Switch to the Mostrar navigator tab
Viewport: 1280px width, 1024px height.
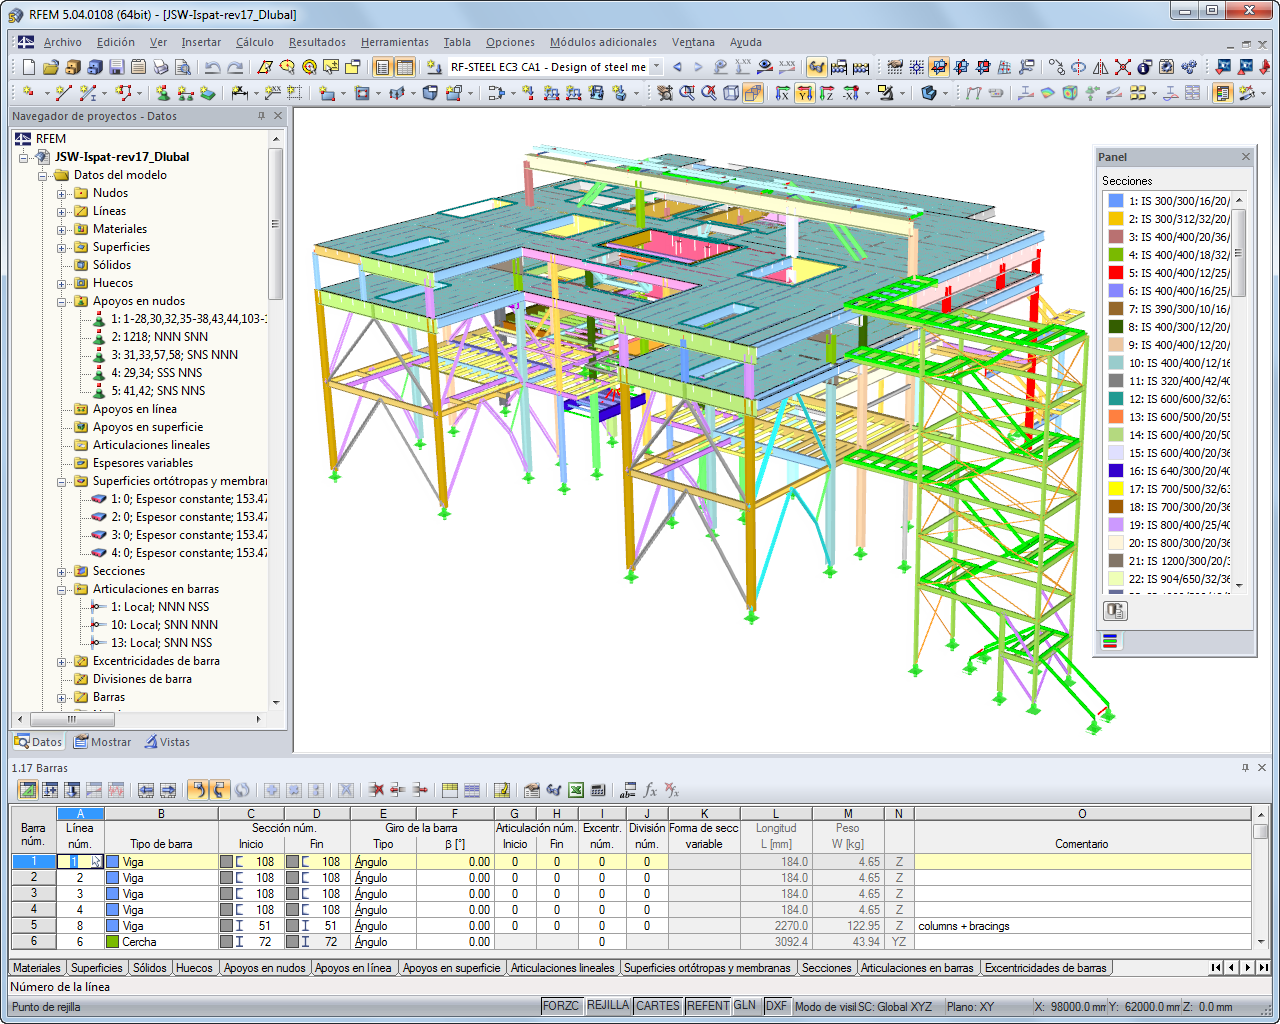click(102, 742)
